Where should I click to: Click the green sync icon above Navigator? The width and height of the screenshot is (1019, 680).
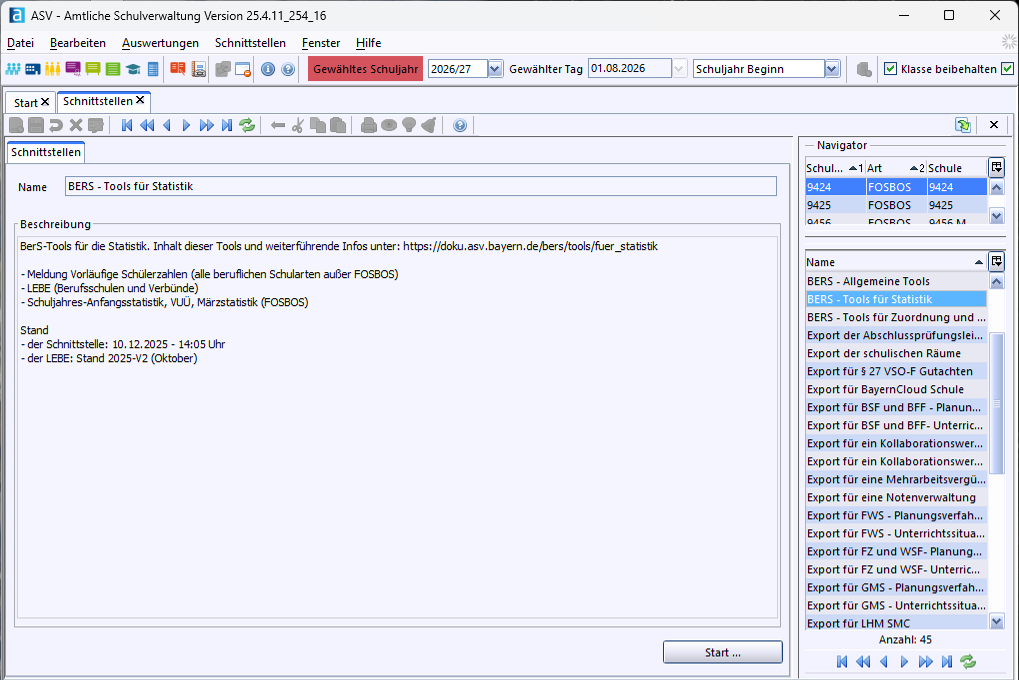[x=962, y=125]
